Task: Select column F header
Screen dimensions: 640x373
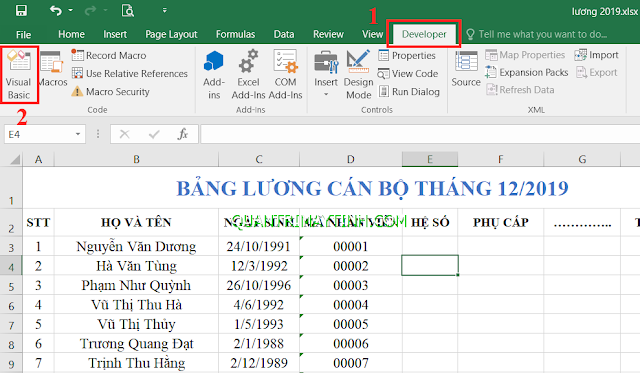Action: 500,159
